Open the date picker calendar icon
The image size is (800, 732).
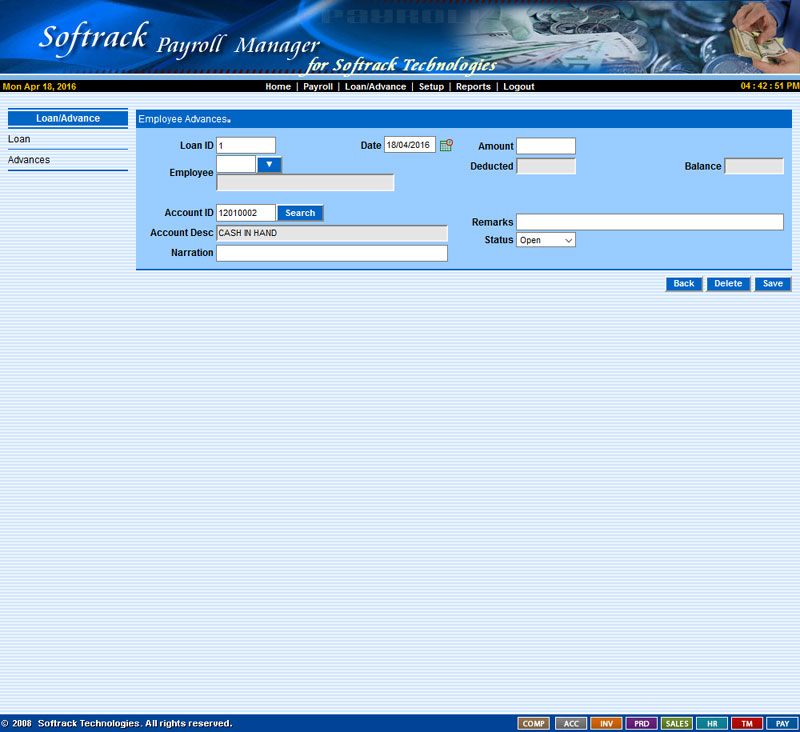point(446,145)
